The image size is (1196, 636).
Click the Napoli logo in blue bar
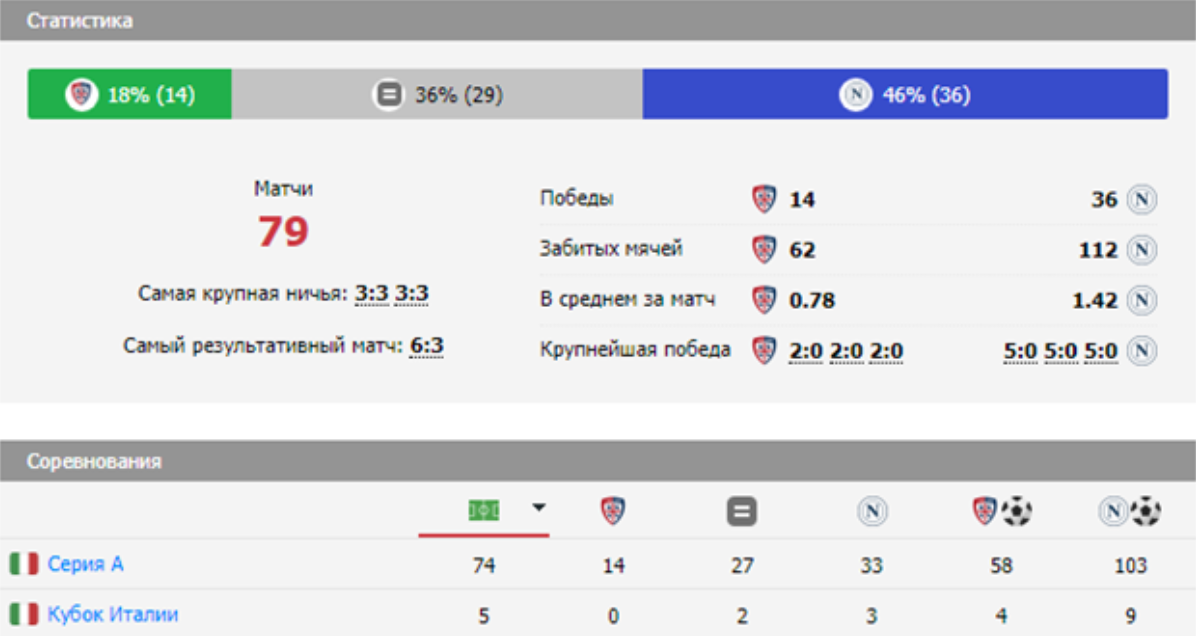click(855, 95)
